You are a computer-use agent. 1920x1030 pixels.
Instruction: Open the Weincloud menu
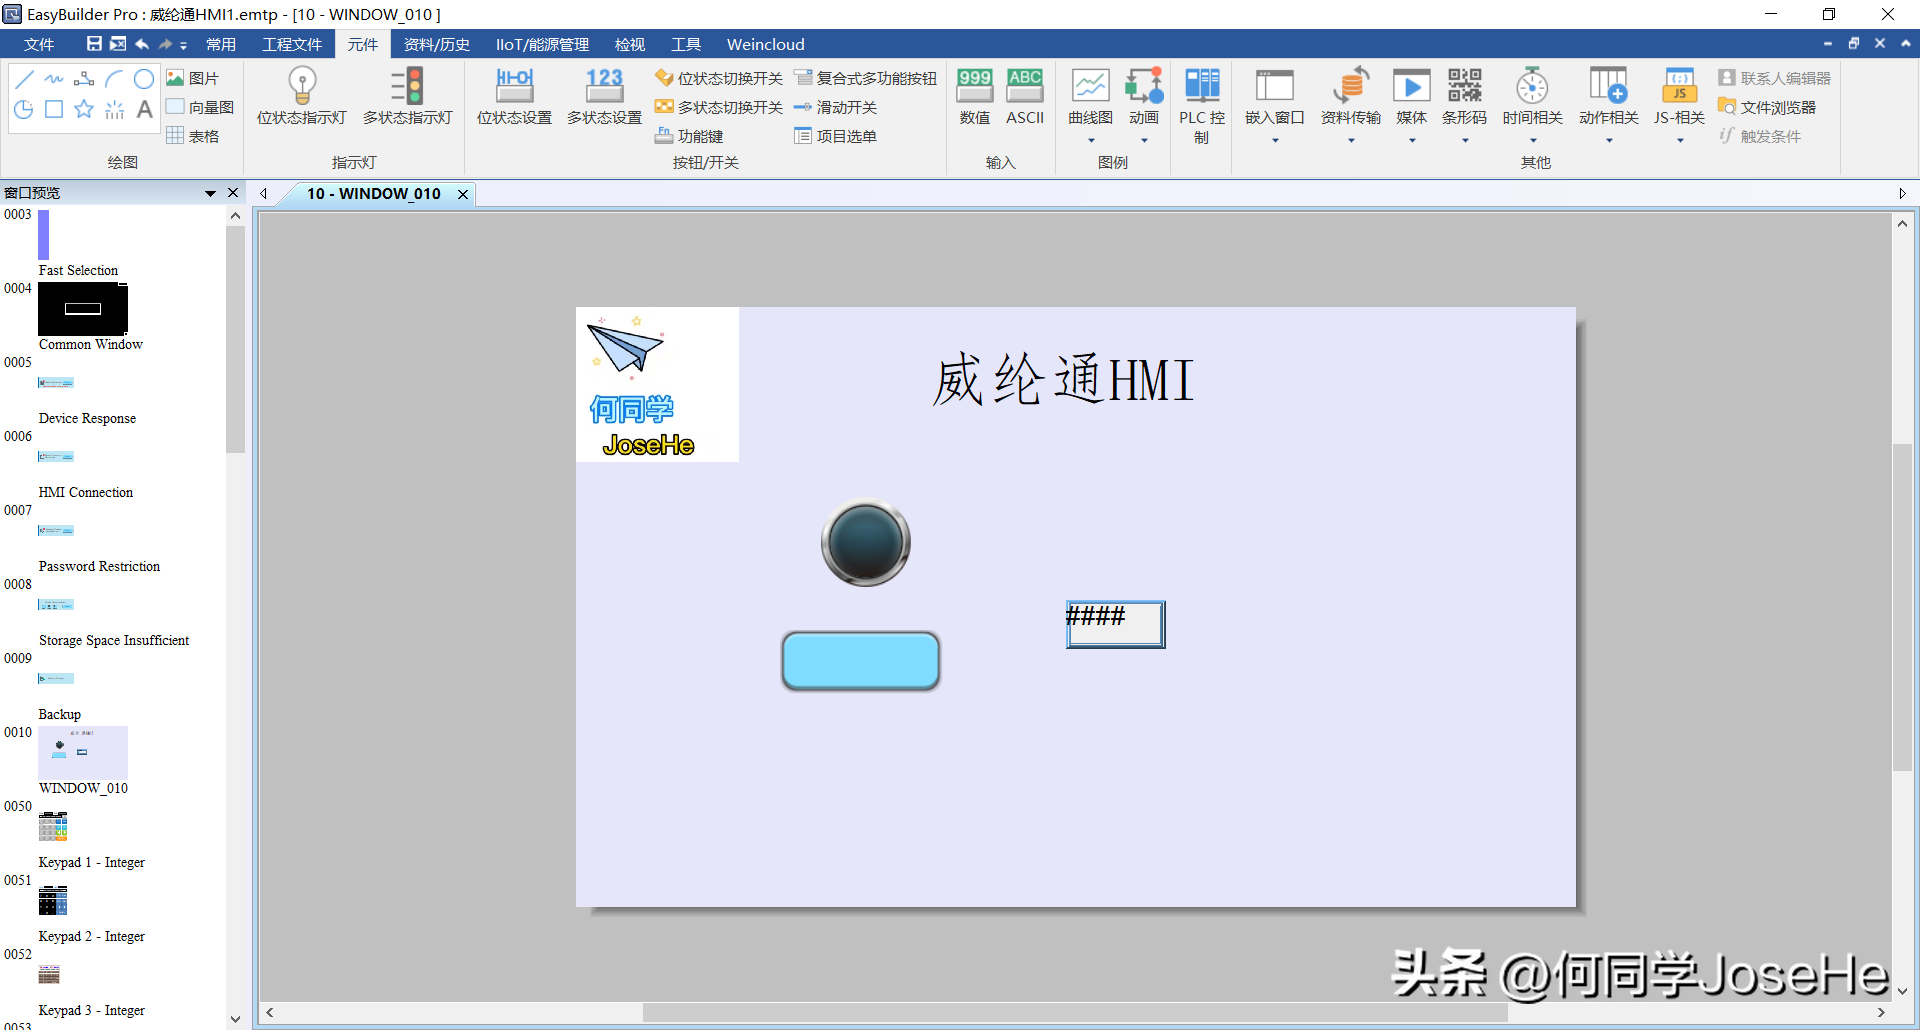(765, 44)
